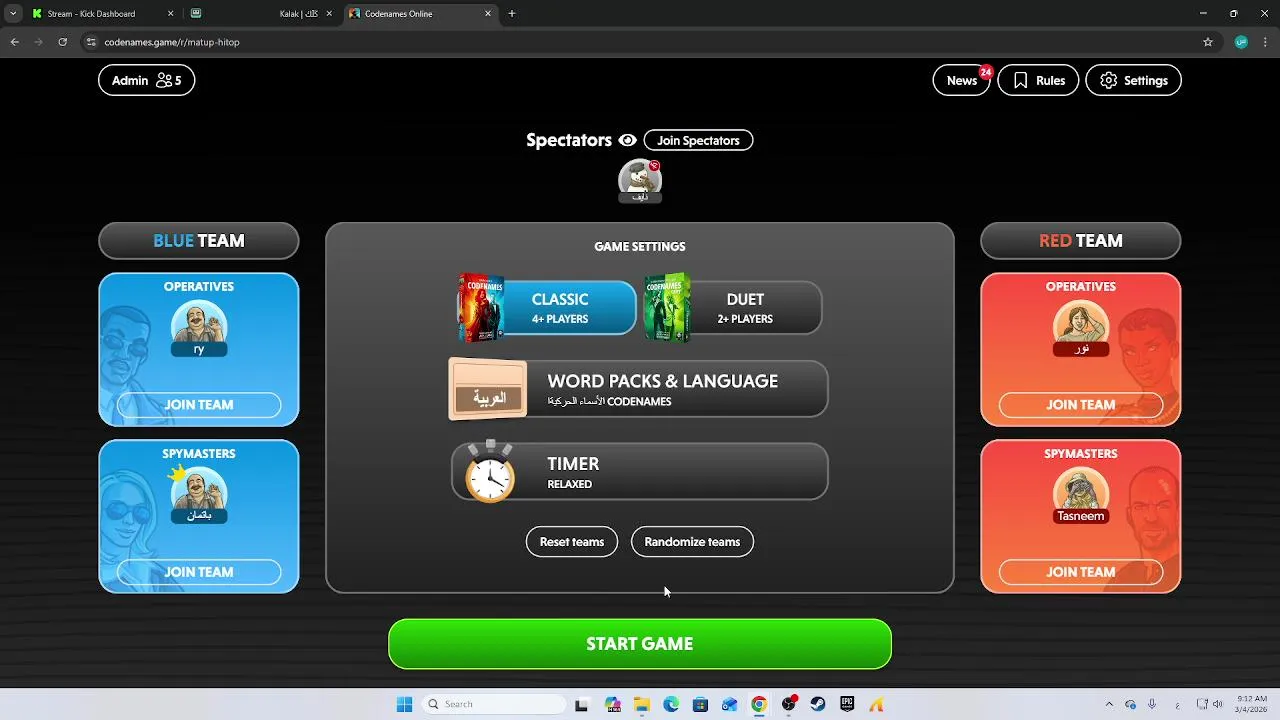Image resolution: width=1280 pixels, height=720 pixels.
Task: Open Microsoft Store from taskbar
Action: click(700, 704)
